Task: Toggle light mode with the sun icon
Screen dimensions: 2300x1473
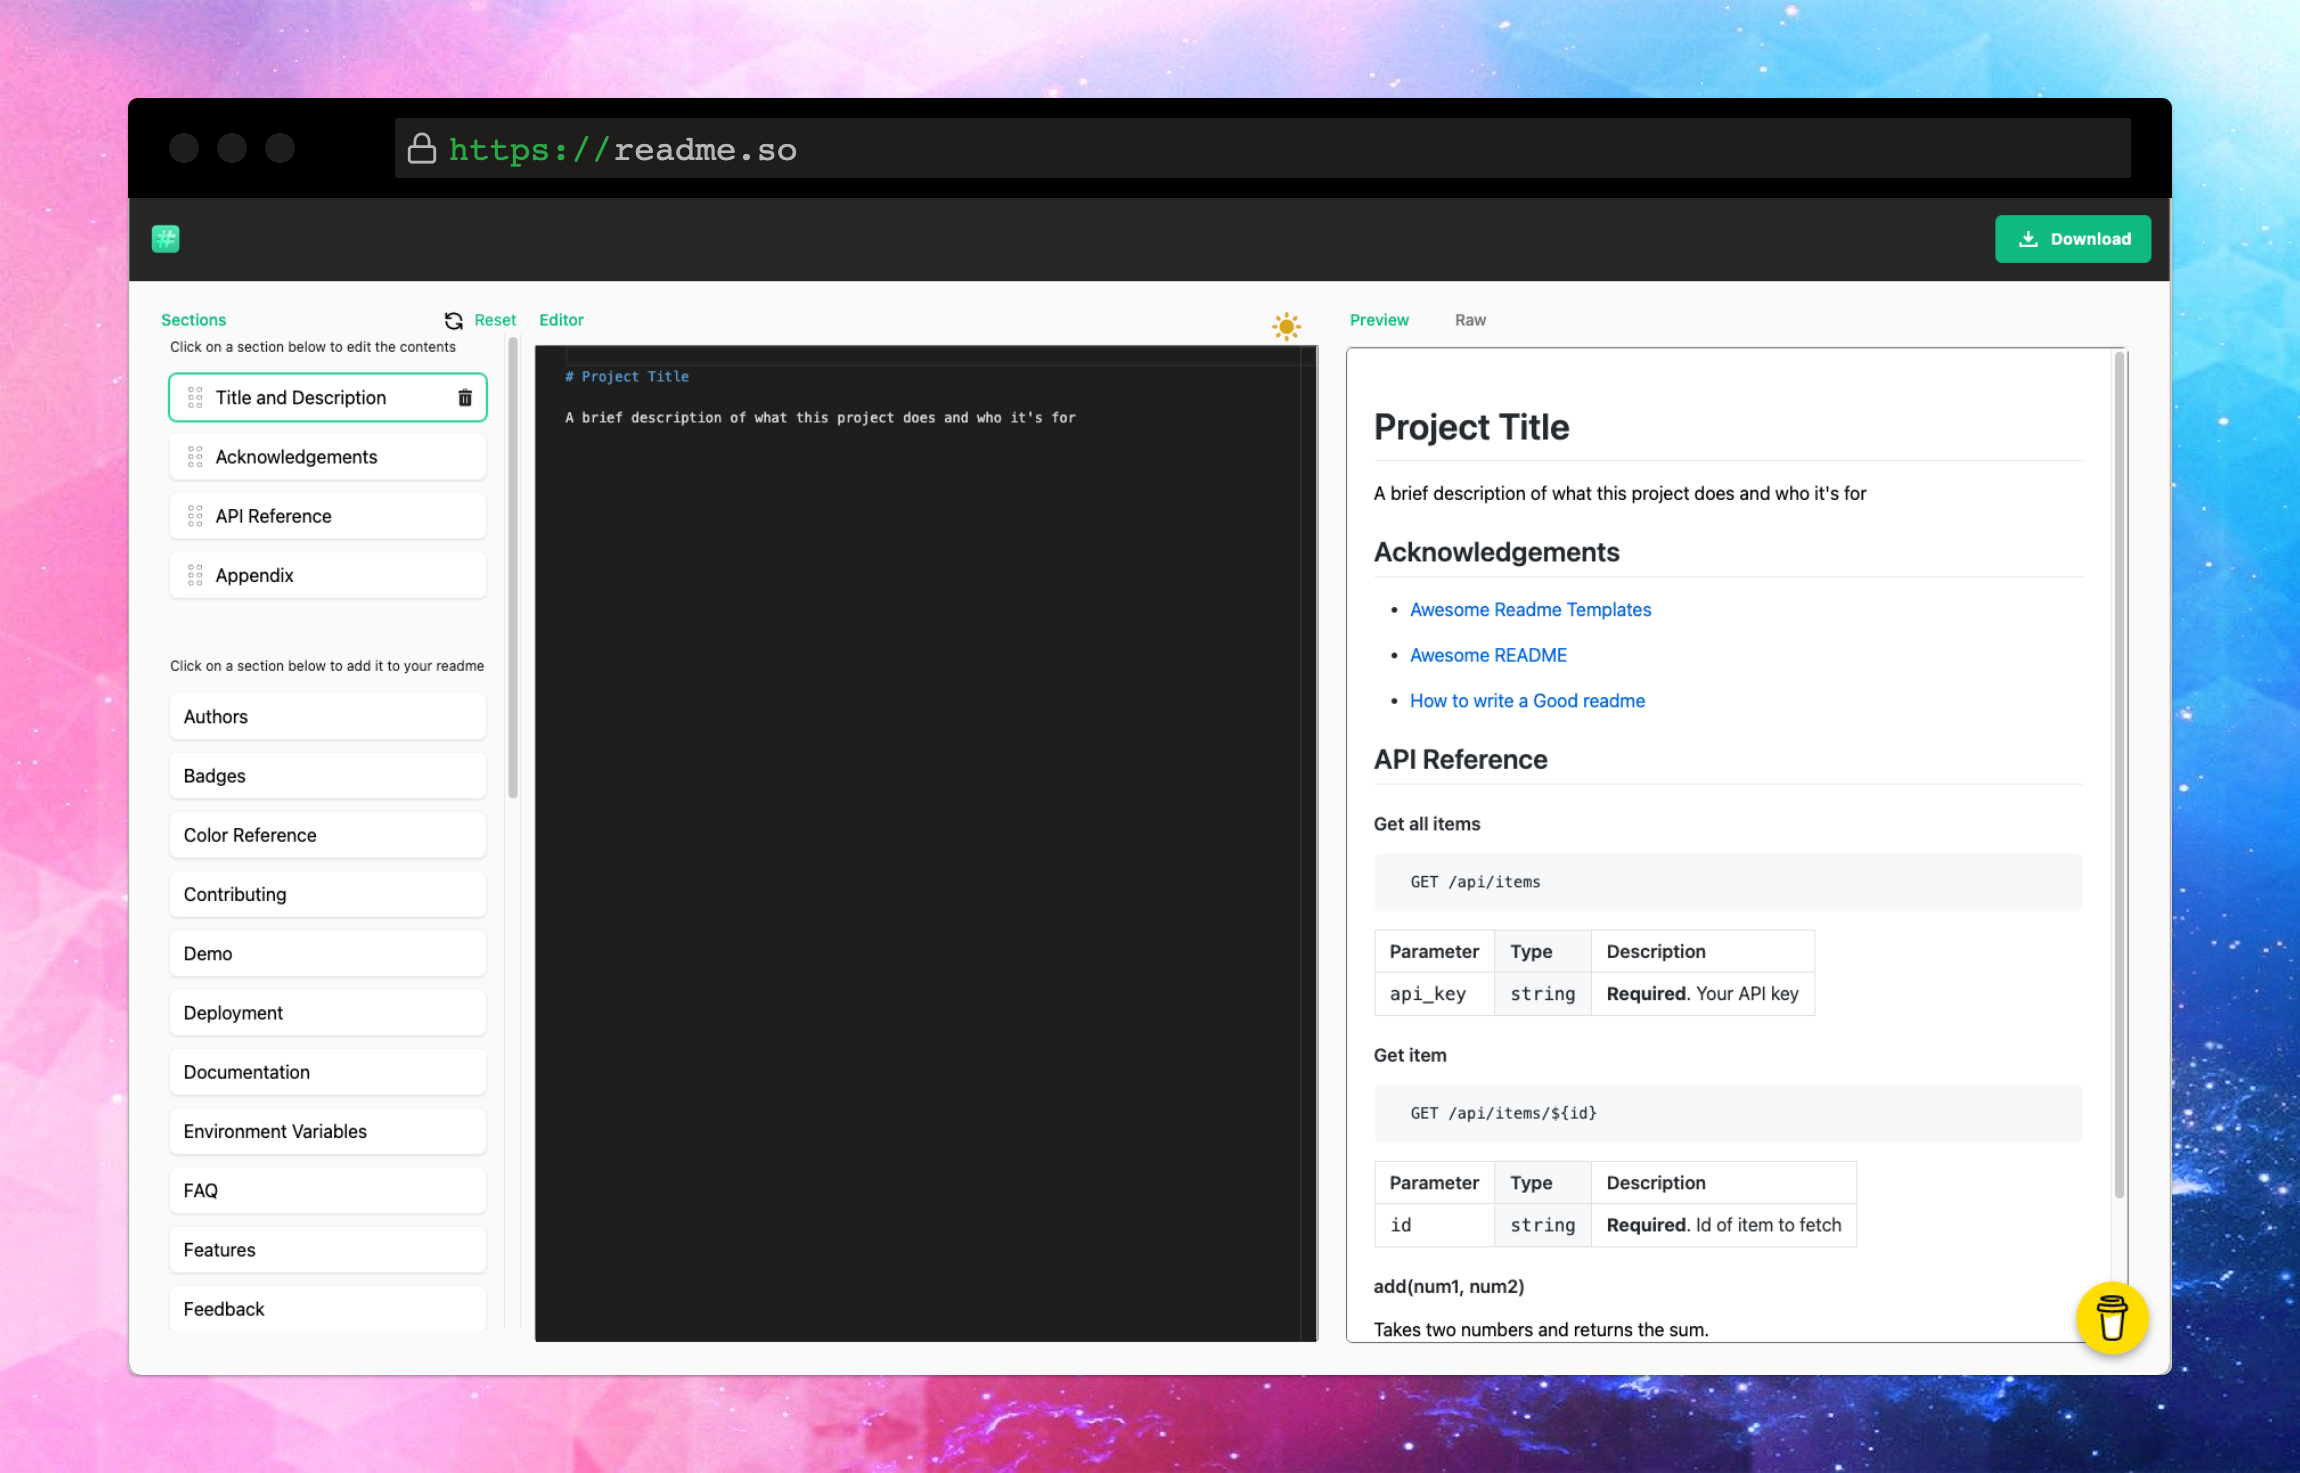Action: click(x=1286, y=326)
